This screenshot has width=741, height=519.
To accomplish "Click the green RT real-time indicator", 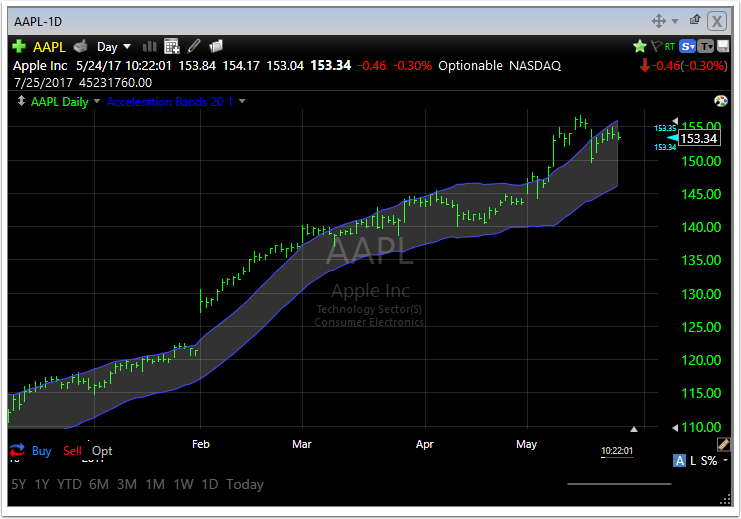I will tap(669, 46).
